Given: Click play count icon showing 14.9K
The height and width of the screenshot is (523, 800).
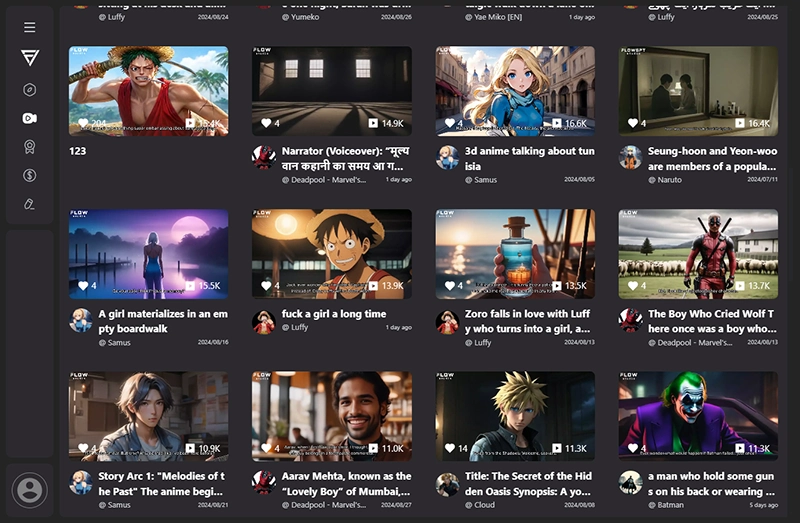Looking at the screenshot, I should tap(373, 123).
